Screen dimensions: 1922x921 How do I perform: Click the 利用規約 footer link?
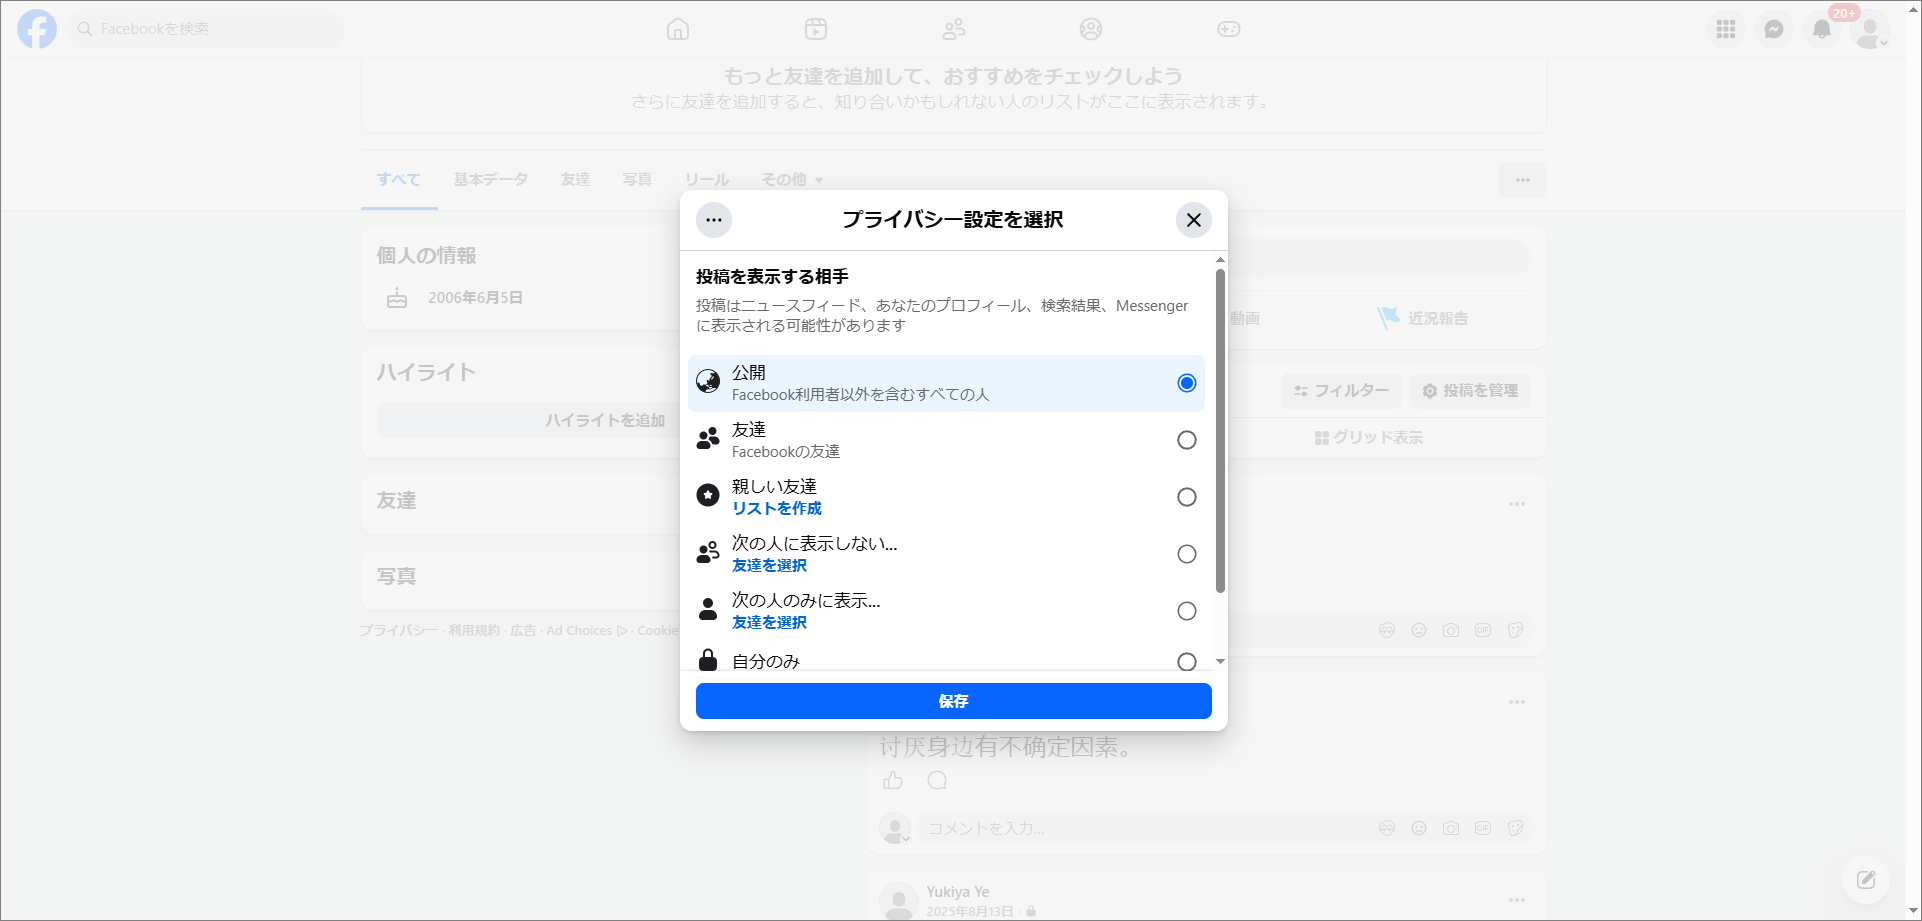tap(474, 630)
